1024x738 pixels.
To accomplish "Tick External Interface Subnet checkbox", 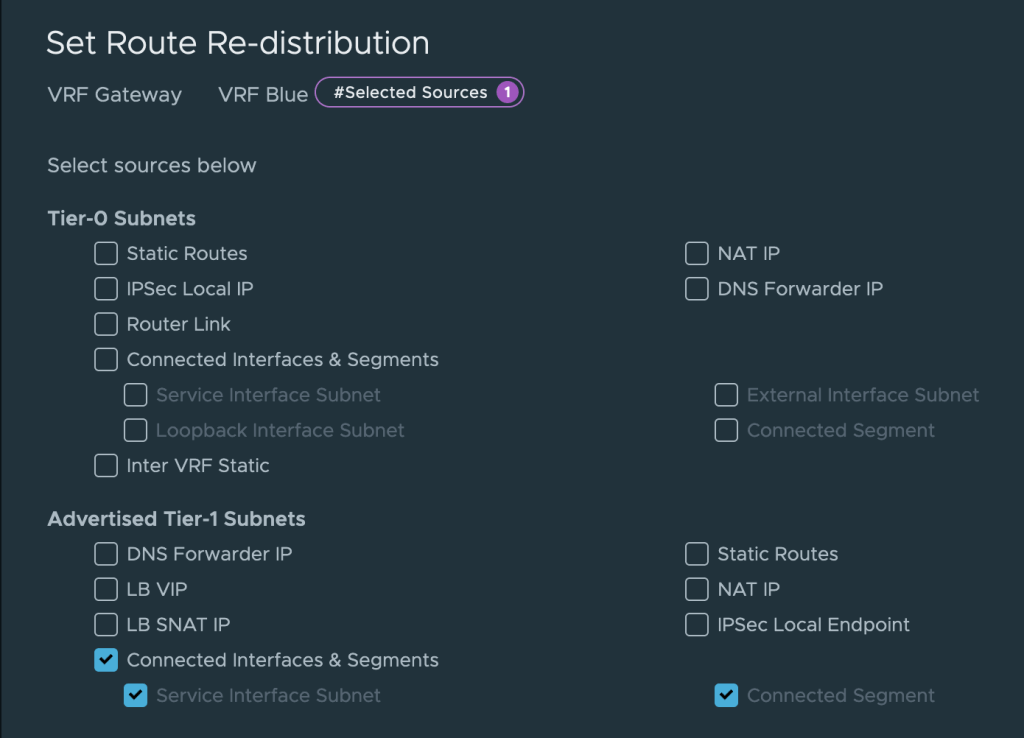I will [x=726, y=395].
